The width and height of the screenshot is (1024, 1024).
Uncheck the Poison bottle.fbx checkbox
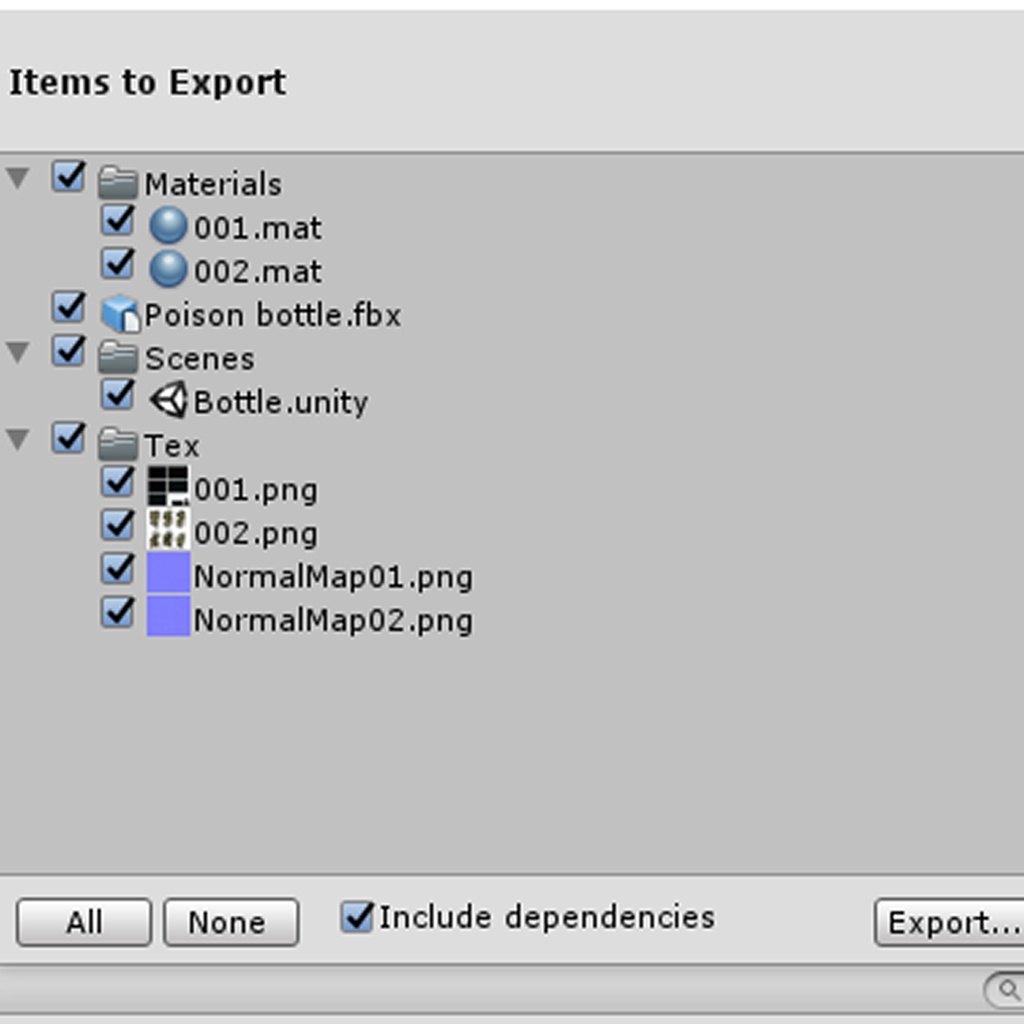(69, 307)
